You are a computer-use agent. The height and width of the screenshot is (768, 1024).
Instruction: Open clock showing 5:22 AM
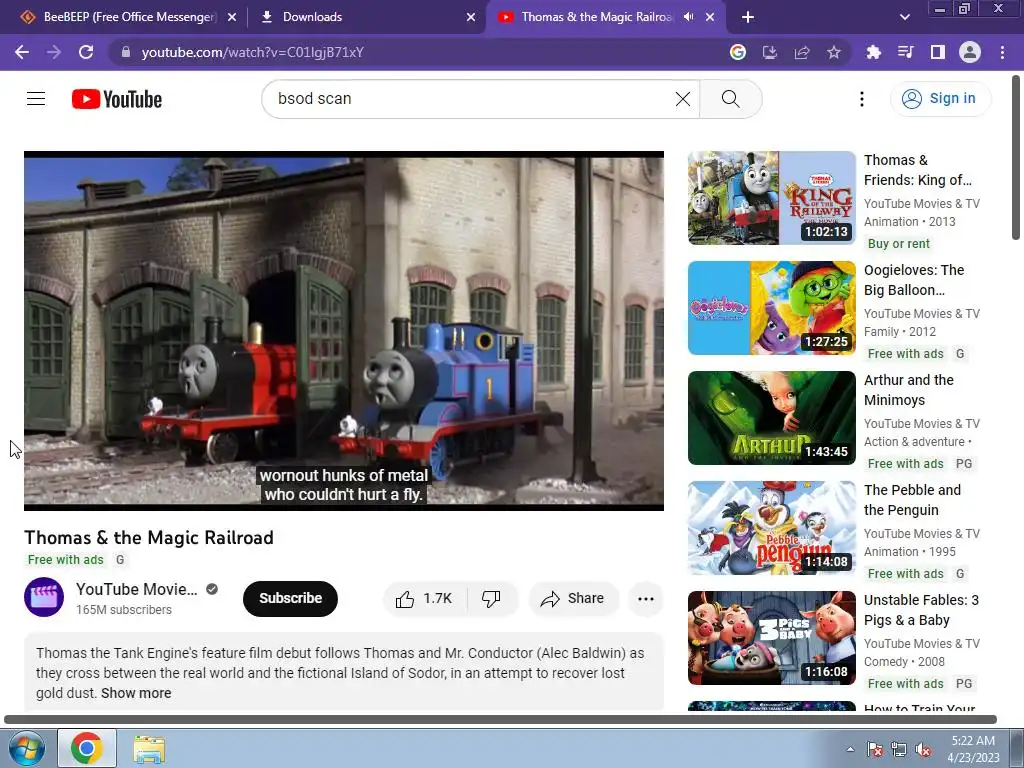(x=973, y=749)
